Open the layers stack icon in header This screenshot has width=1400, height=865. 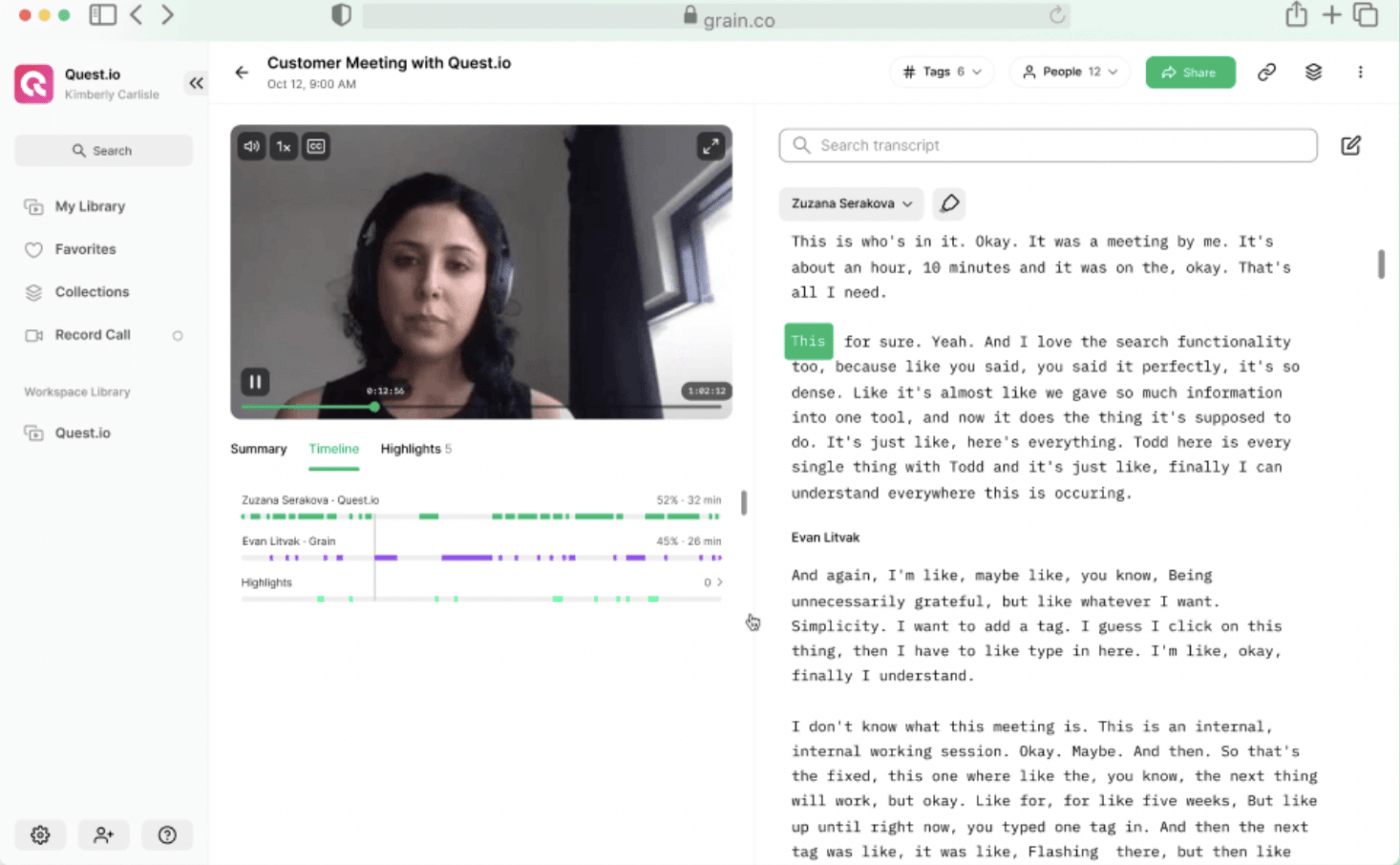[1314, 72]
